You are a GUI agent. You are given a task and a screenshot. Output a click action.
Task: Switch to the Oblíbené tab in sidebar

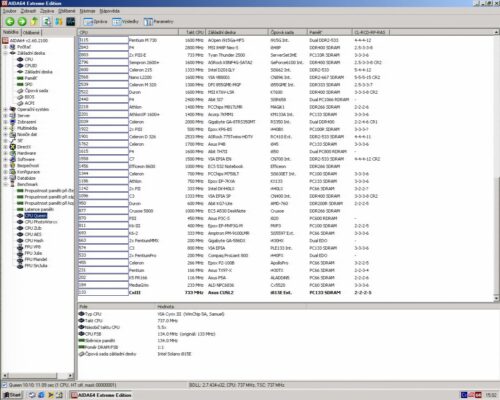[31, 32]
